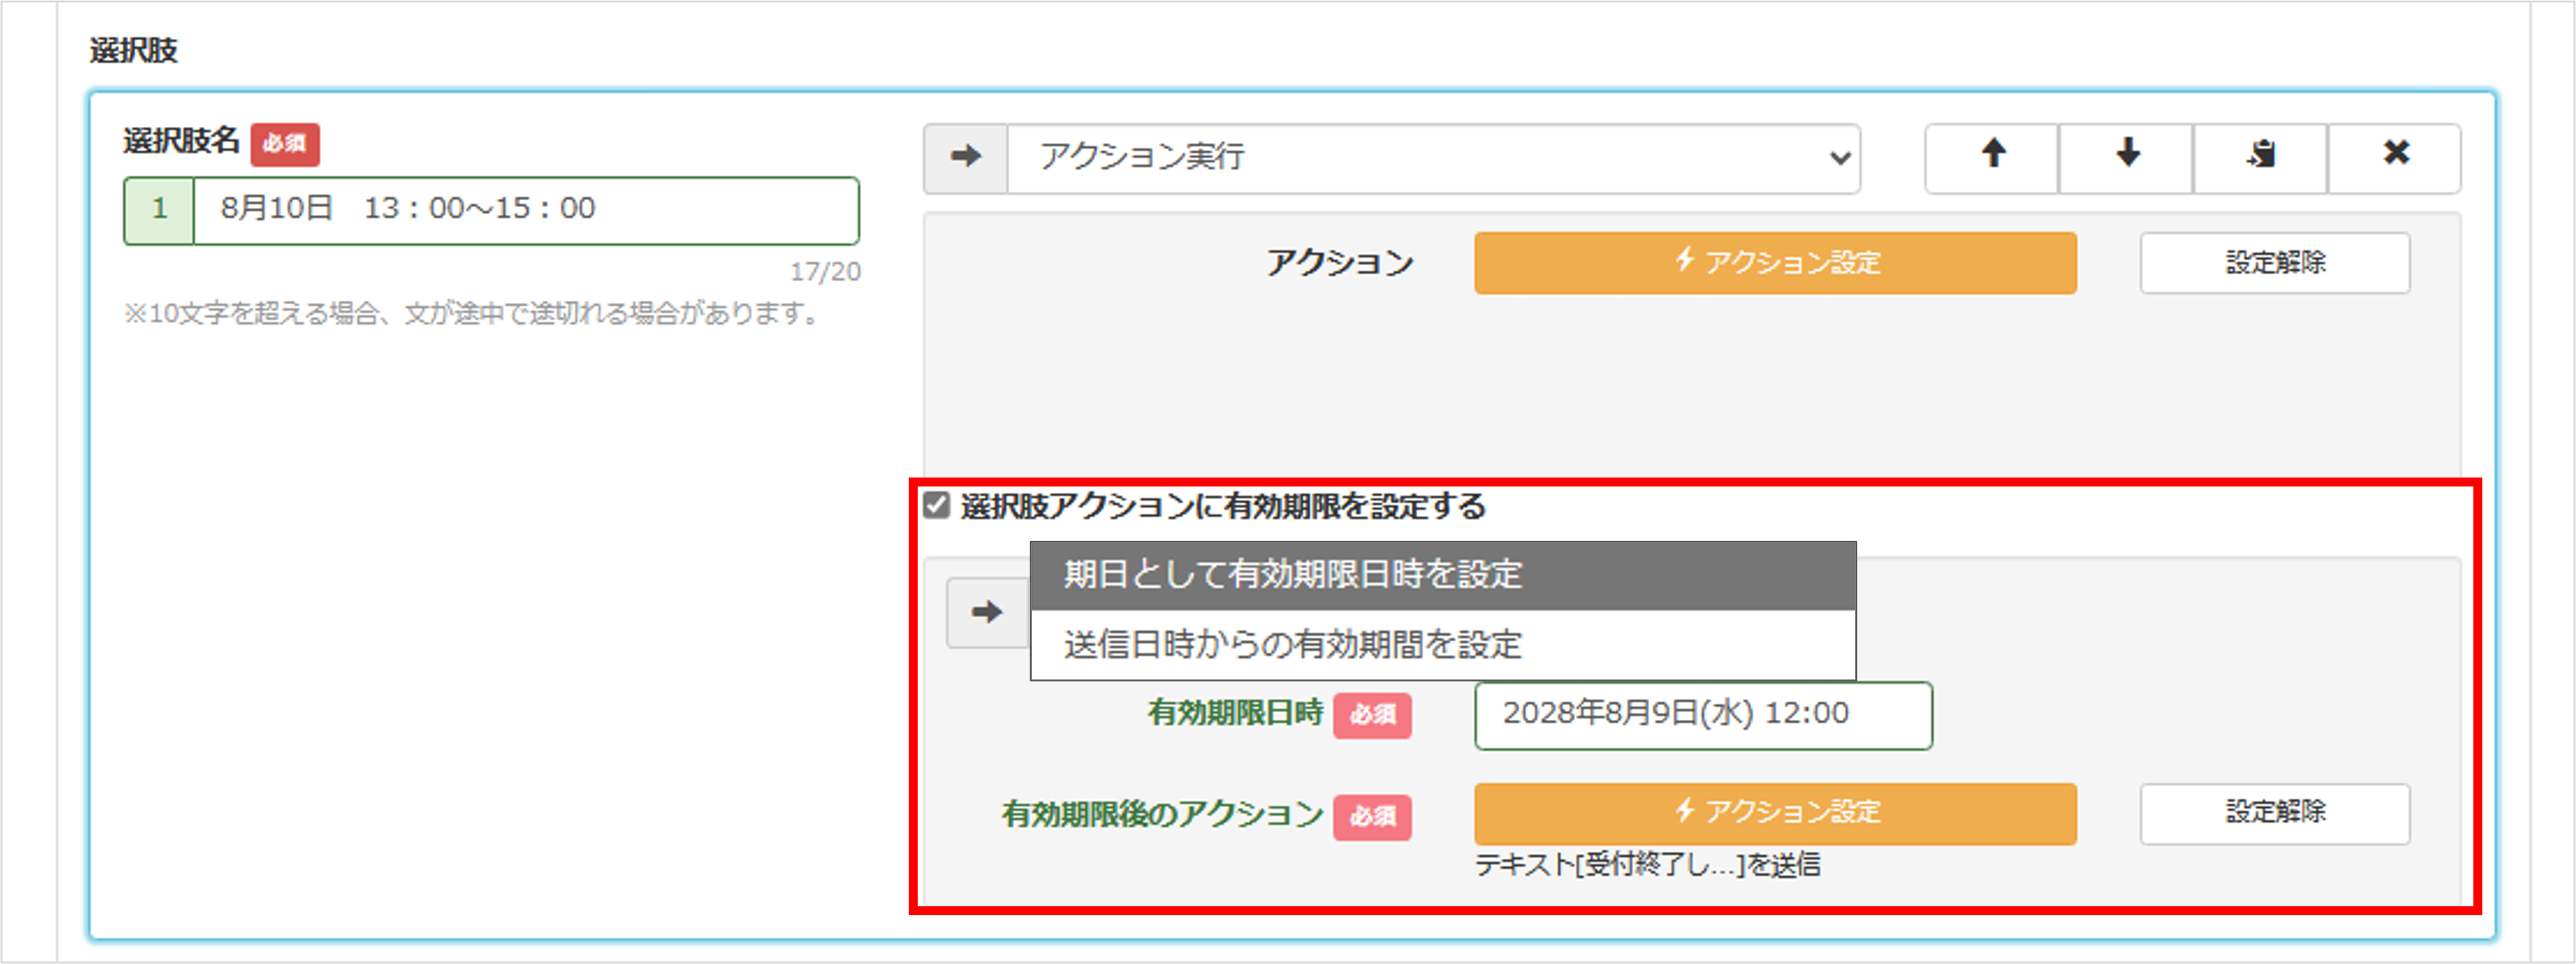The image size is (2576, 964).
Task: Click the green 有効期限日時 label
Action: pyautogui.click(x=1235, y=713)
